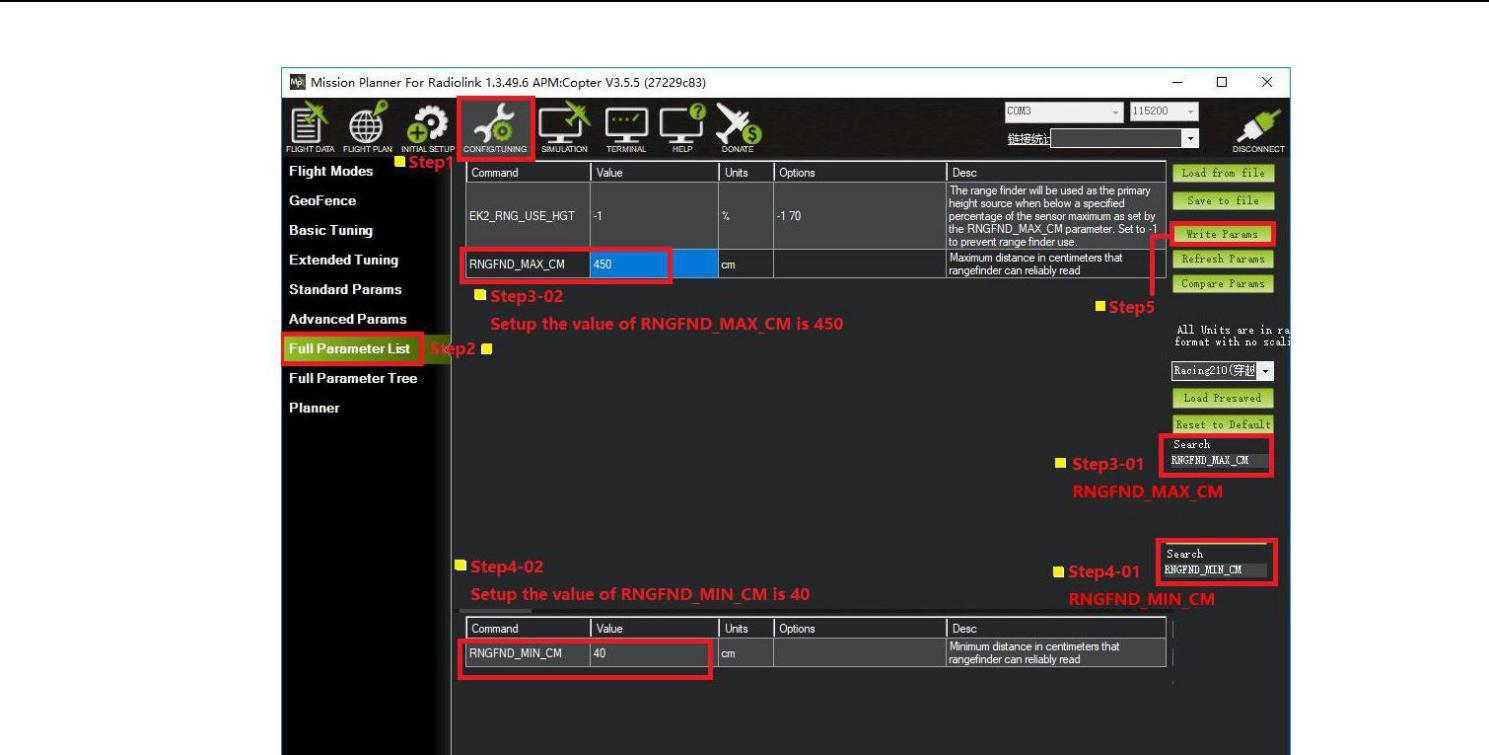Click the Command column header in top table
This screenshot has height=755, width=1489.
click(528, 172)
